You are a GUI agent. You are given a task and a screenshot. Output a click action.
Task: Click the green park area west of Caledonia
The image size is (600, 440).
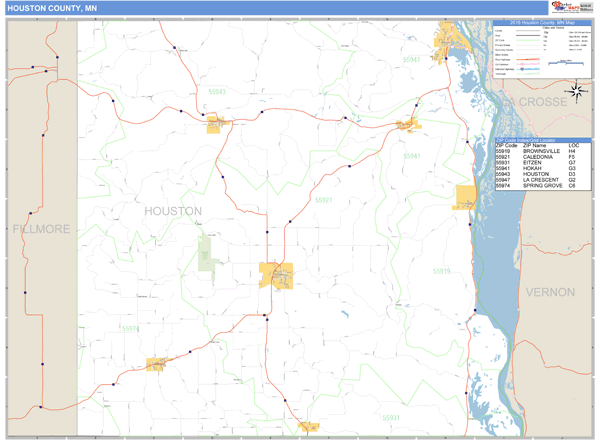click(x=207, y=253)
